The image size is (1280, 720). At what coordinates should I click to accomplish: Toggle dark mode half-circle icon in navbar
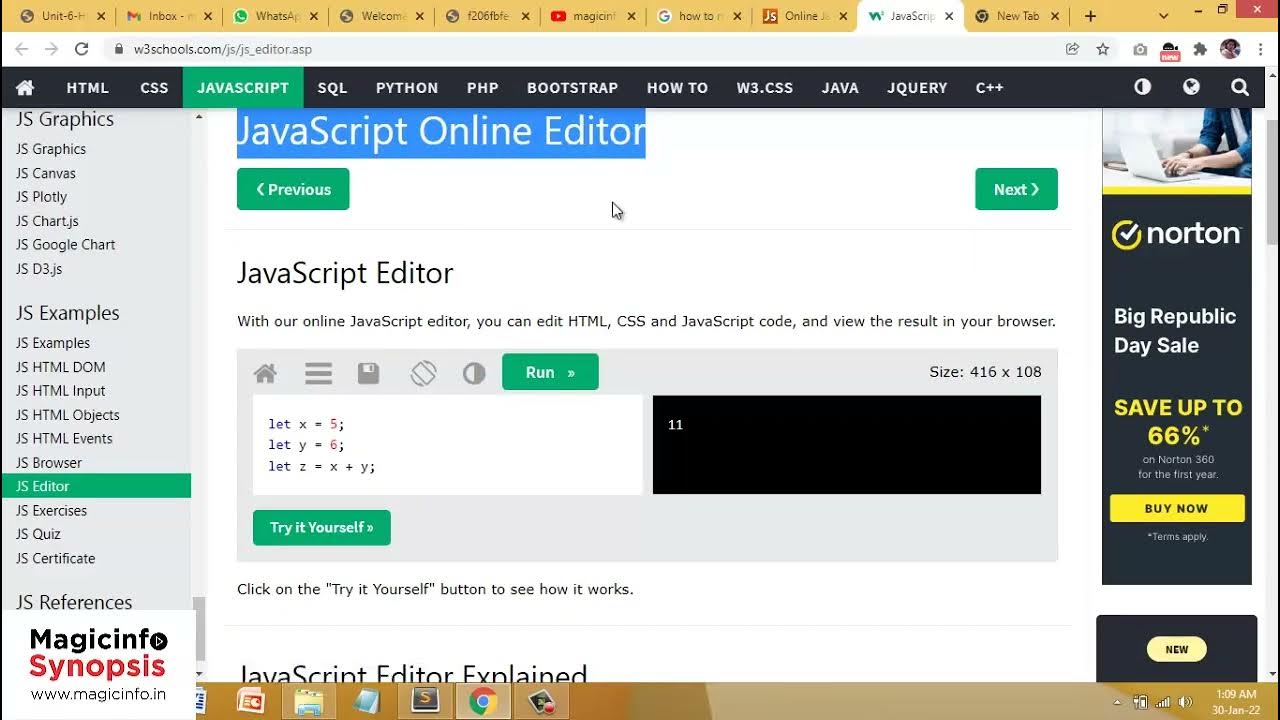(1143, 87)
